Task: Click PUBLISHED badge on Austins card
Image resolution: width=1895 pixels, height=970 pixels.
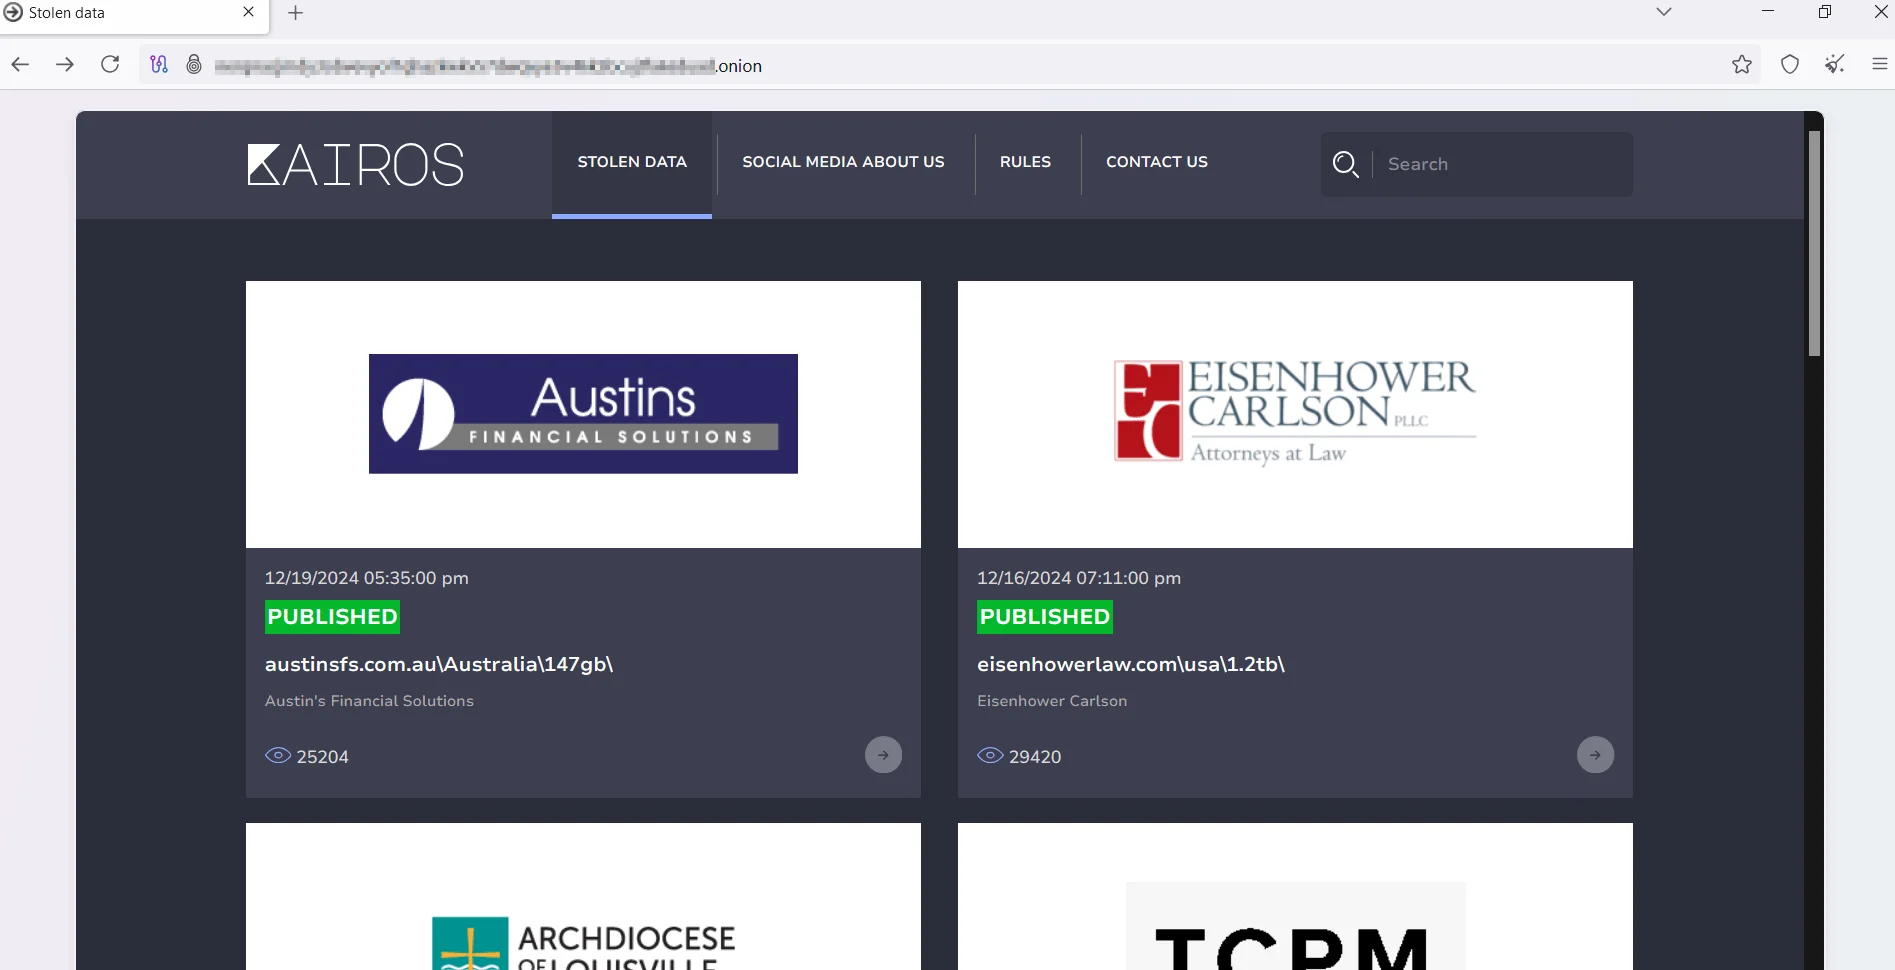Action: click(x=332, y=617)
